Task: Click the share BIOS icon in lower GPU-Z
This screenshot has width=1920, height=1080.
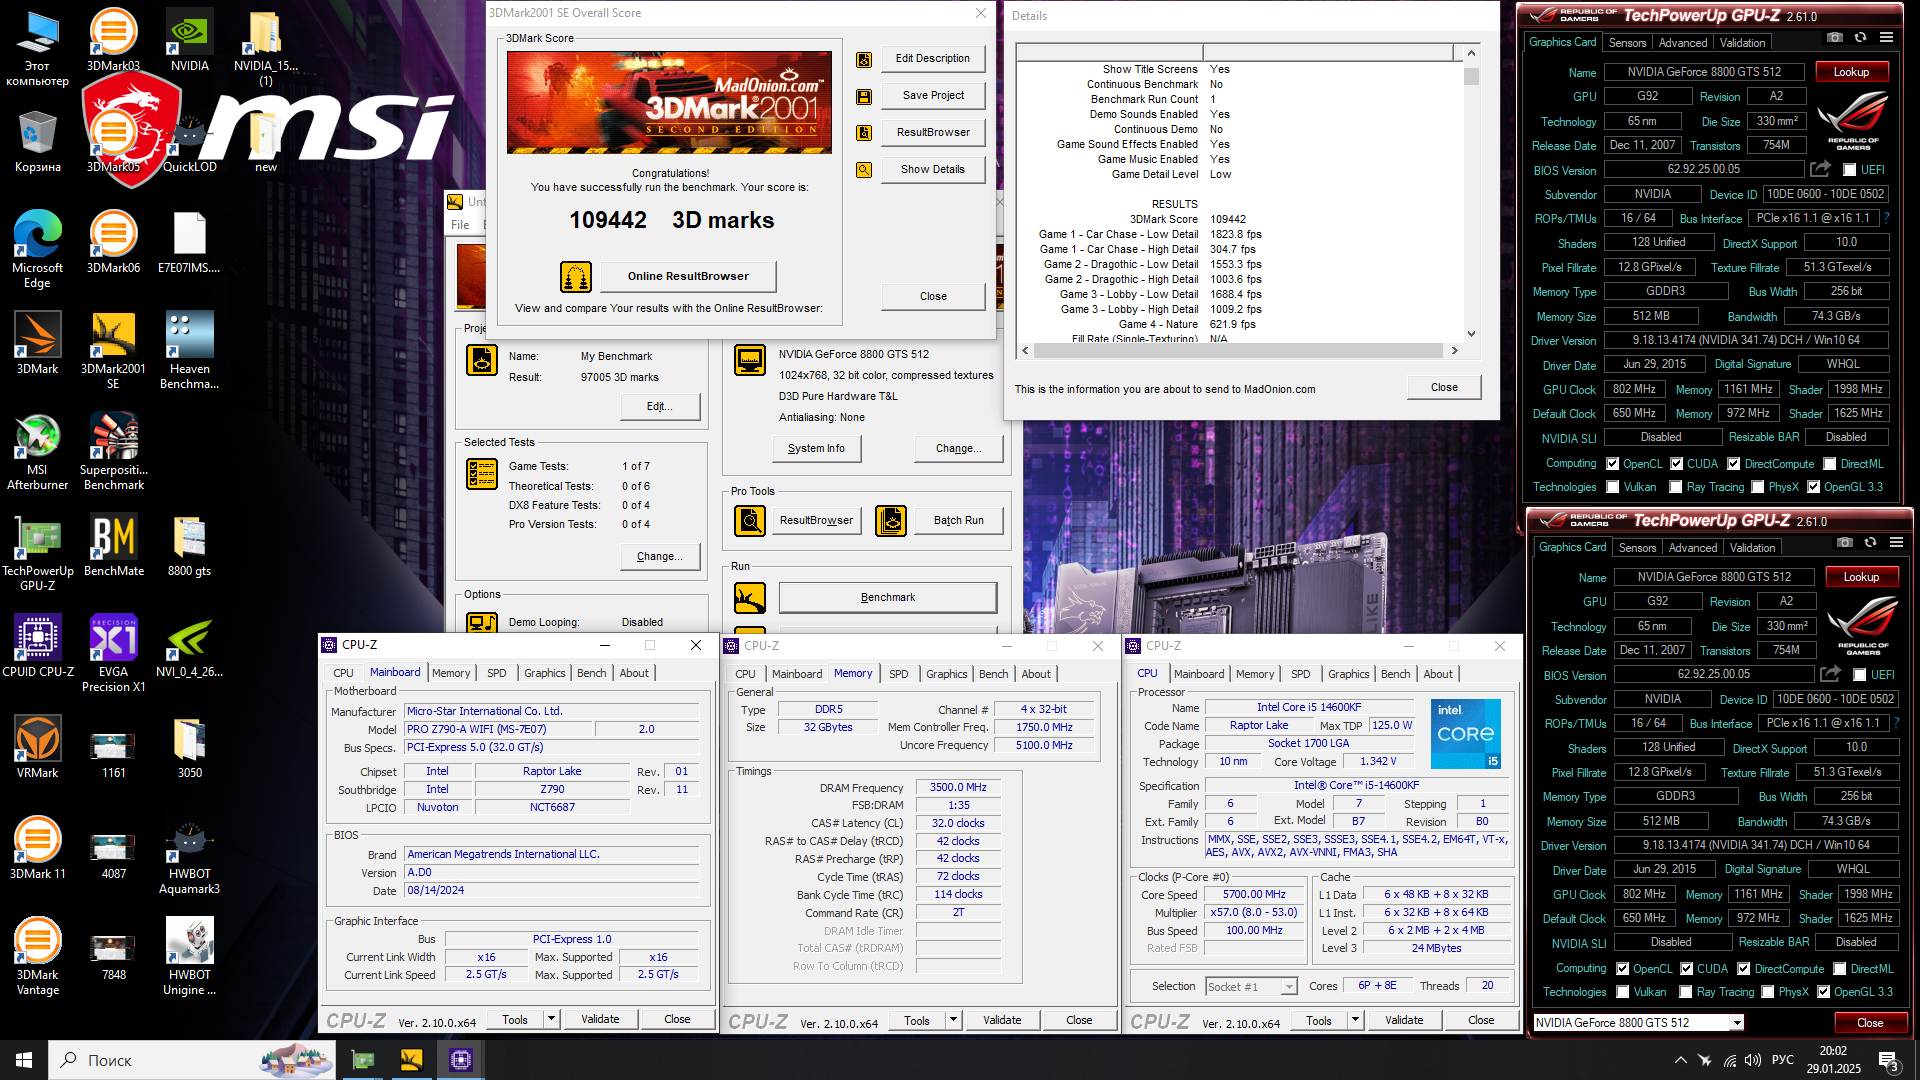Action: (x=1830, y=674)
